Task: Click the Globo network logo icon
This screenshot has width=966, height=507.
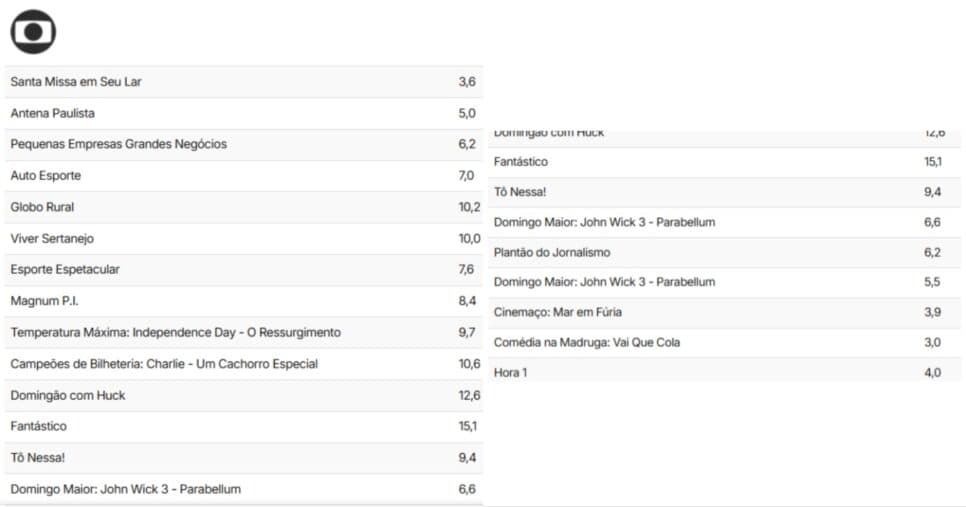Action: (33, 31)
